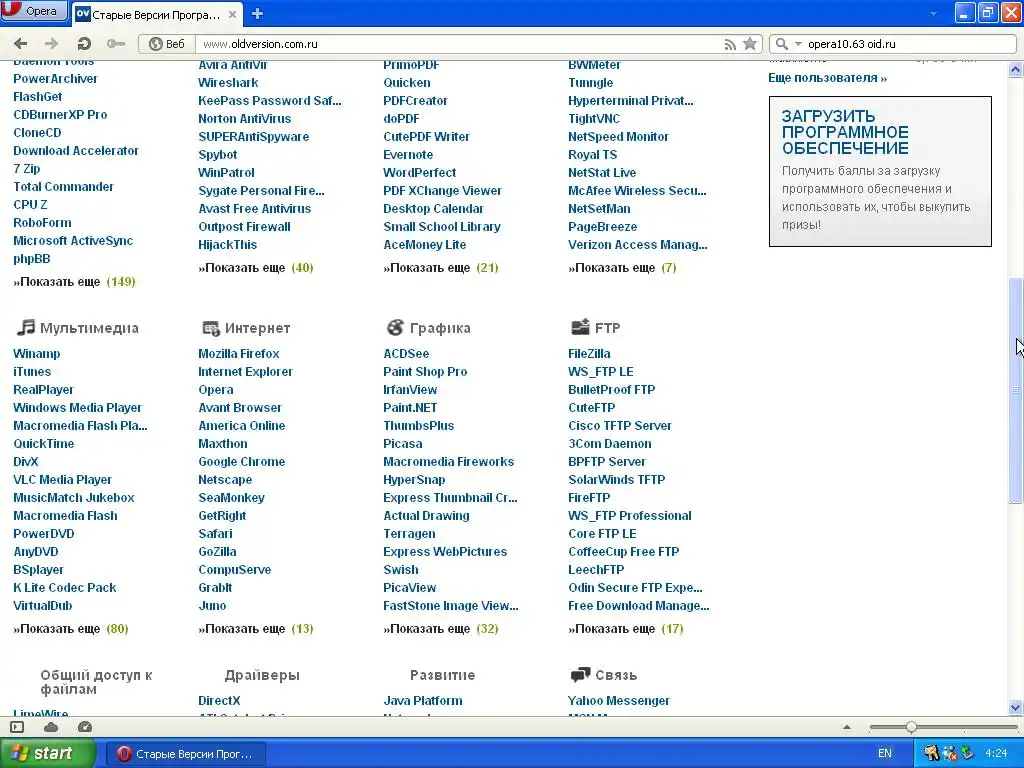The width and height of the screenshot is (1024, 768).
Task: Open the Еще пользователя link
Action: coord(827,78)
